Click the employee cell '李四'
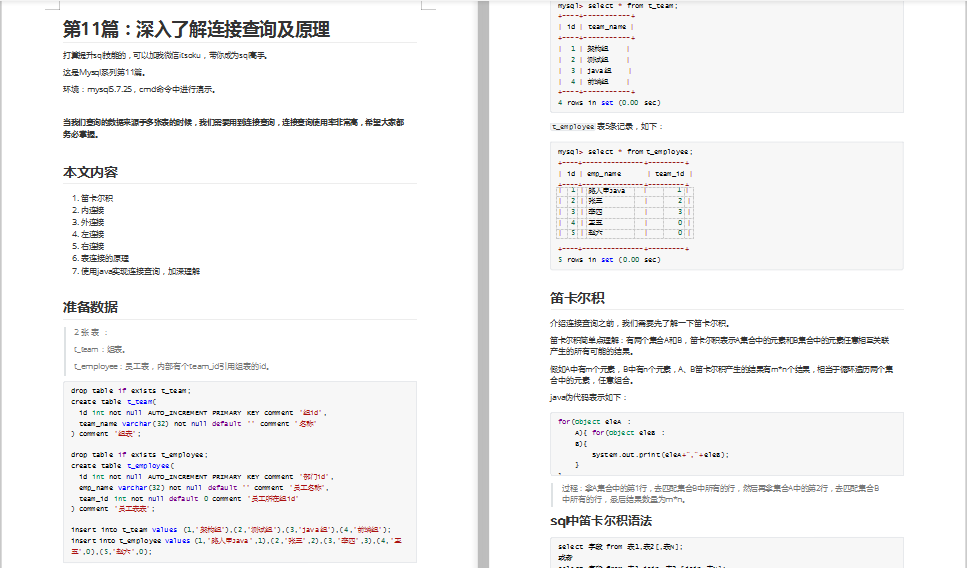 [595, 212]
